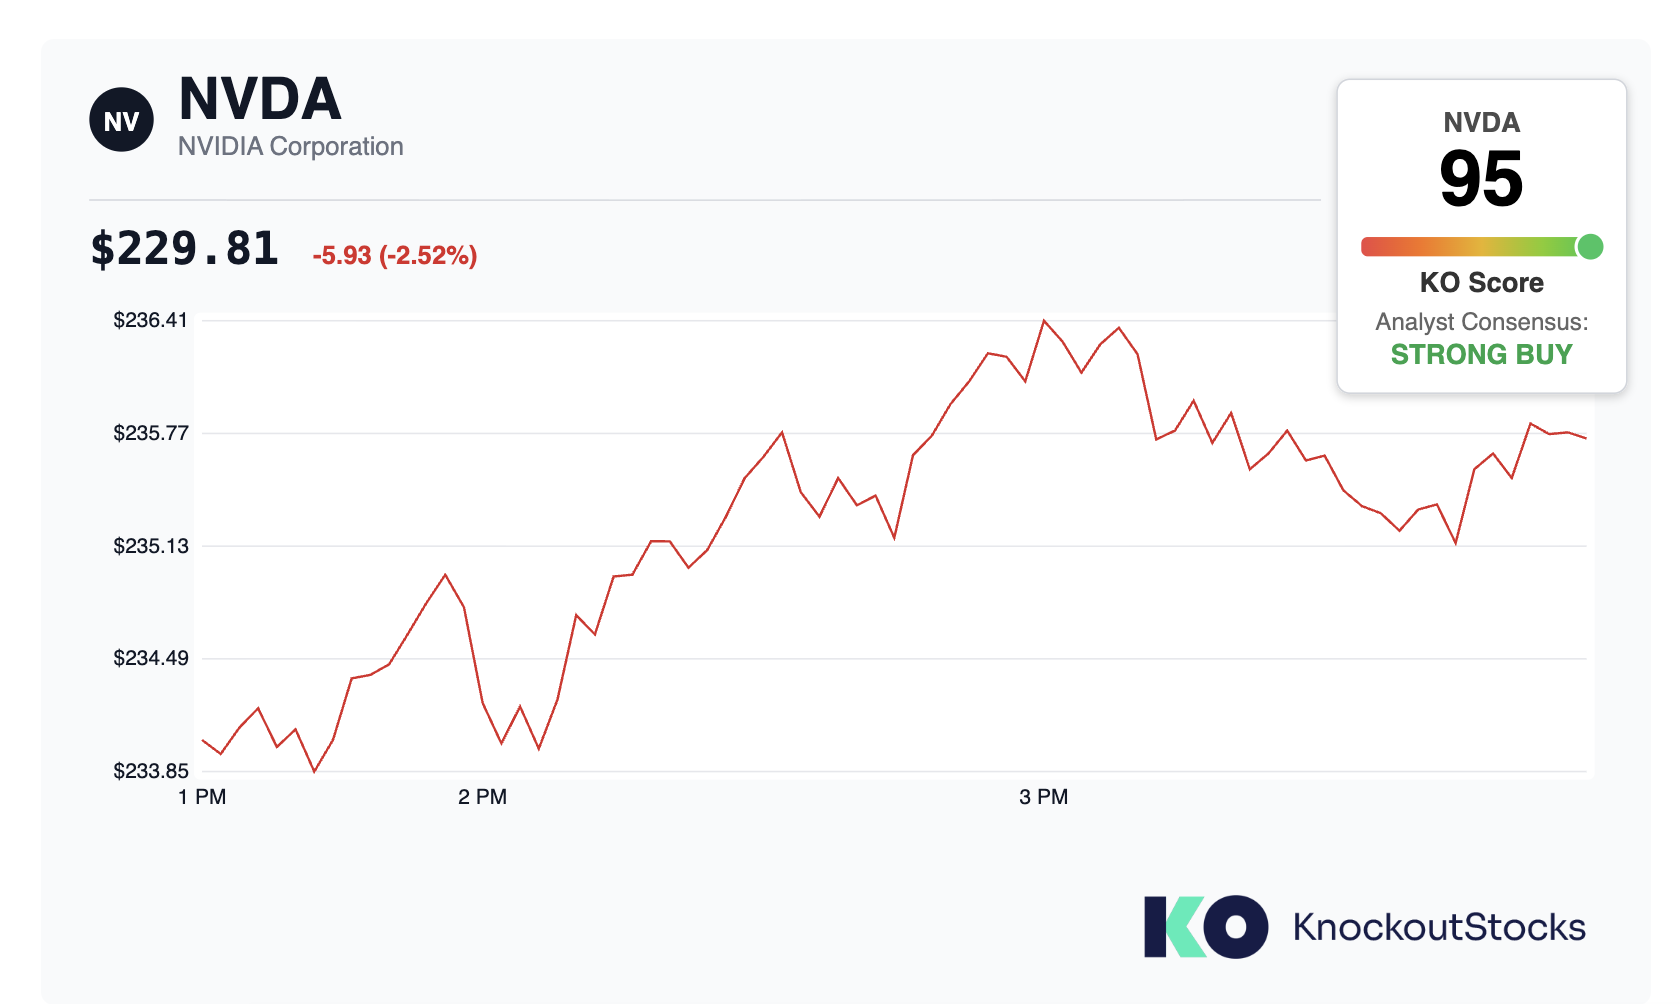Click the 1 PM time axis label
The width and height of the screenshot is (1680, 1004).
202,797
